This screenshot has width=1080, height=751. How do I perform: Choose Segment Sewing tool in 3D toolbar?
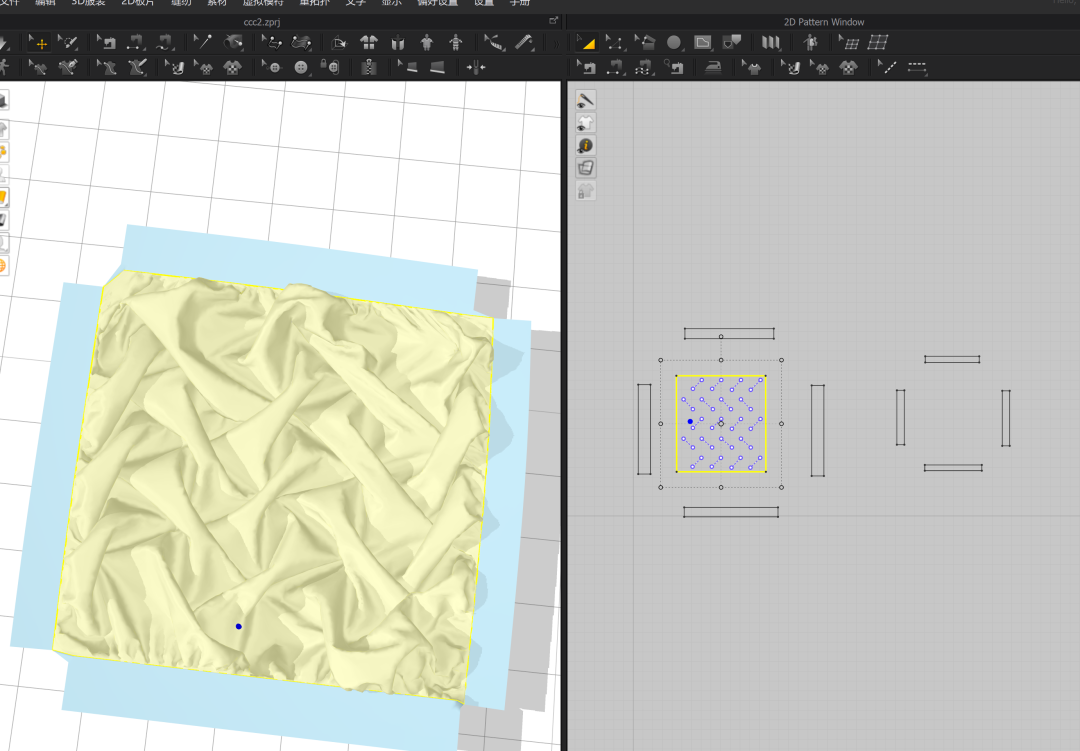click(135, 43)
